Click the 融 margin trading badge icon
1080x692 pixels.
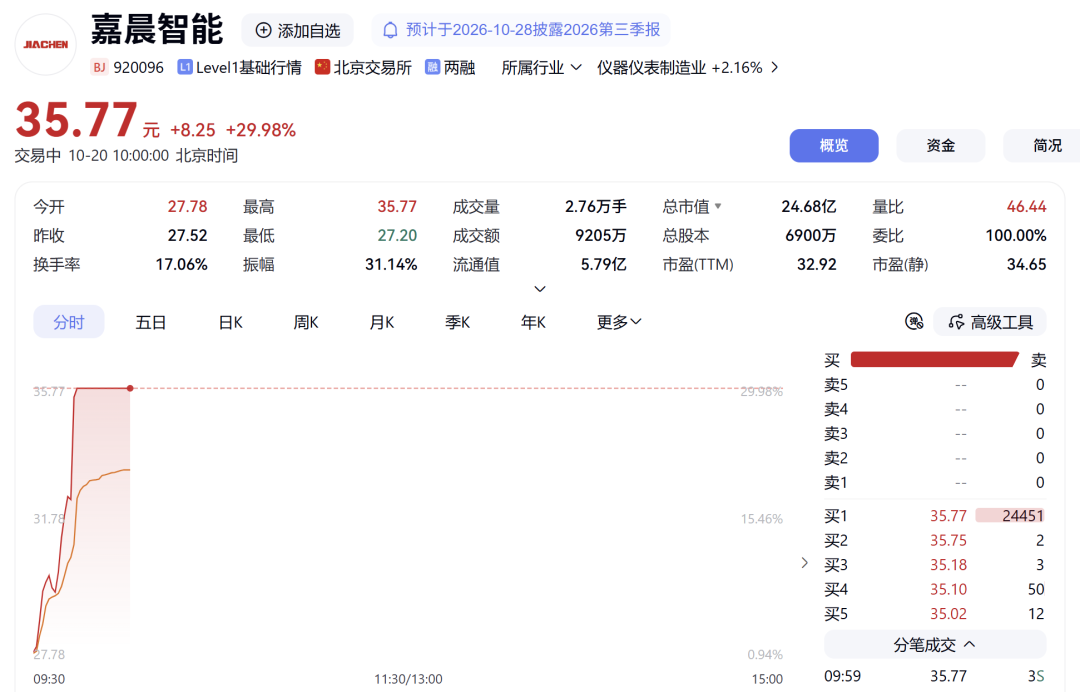pyautogui.click(x=433, y=67)
